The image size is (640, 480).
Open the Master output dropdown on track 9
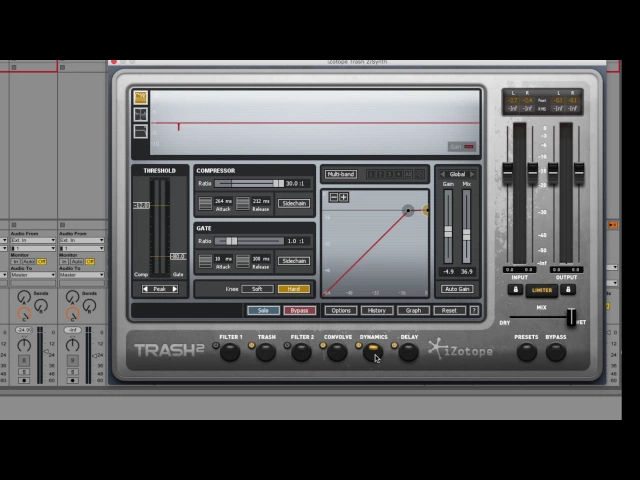(81, 275)
